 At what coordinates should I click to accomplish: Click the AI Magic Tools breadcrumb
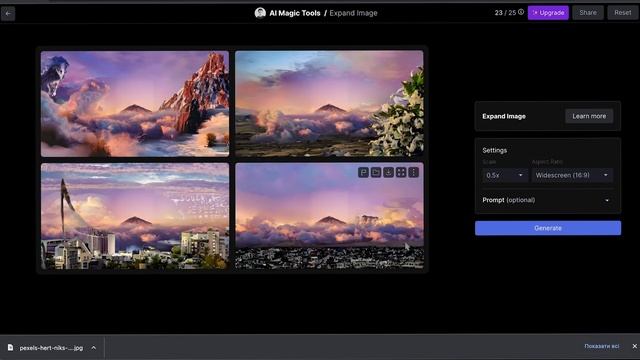coord(295,13)
